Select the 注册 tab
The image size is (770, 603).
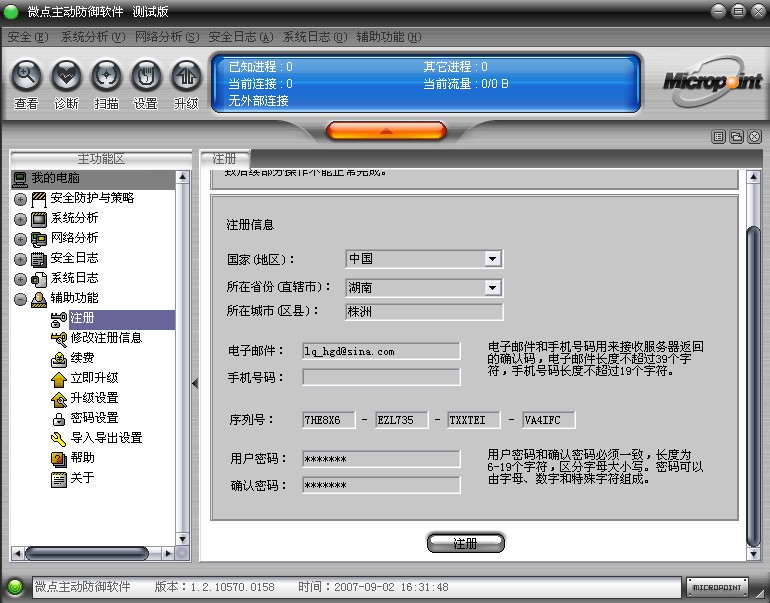click(x=225, y=159)
